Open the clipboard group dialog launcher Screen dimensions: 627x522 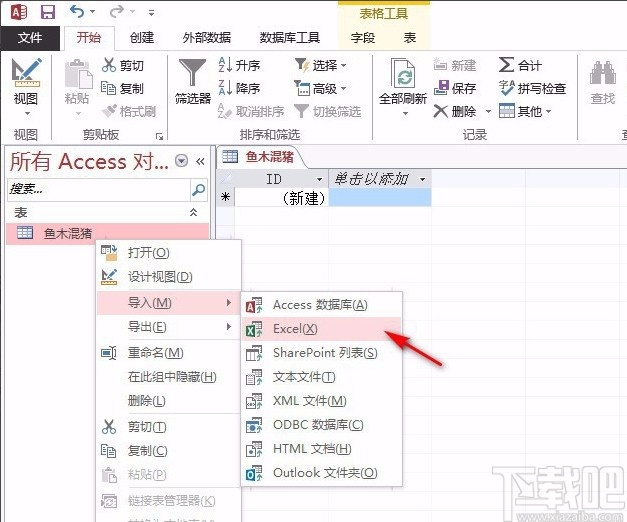(160, 136)
